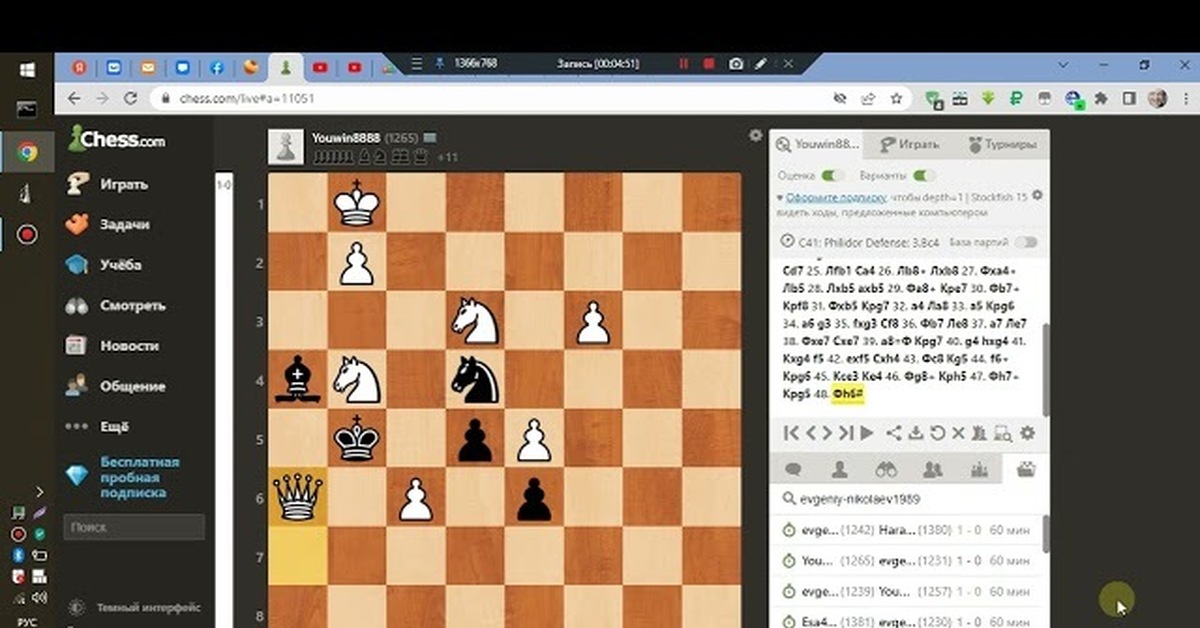Open game evge (1242) vs Hara (1380)

pos(908,533)
